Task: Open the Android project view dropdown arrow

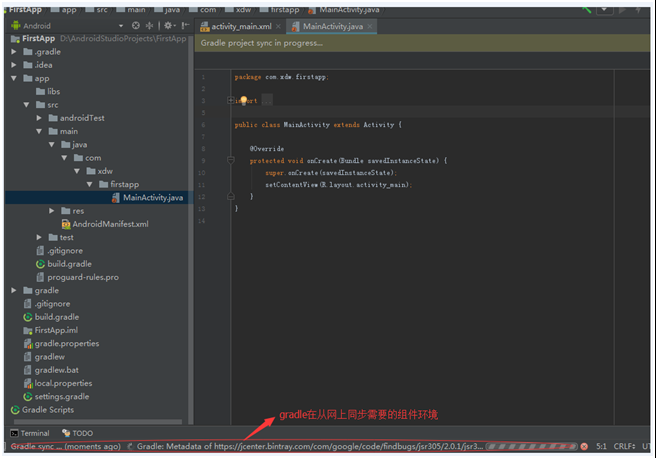Action: pyautogui.click(x=120, y=26)
